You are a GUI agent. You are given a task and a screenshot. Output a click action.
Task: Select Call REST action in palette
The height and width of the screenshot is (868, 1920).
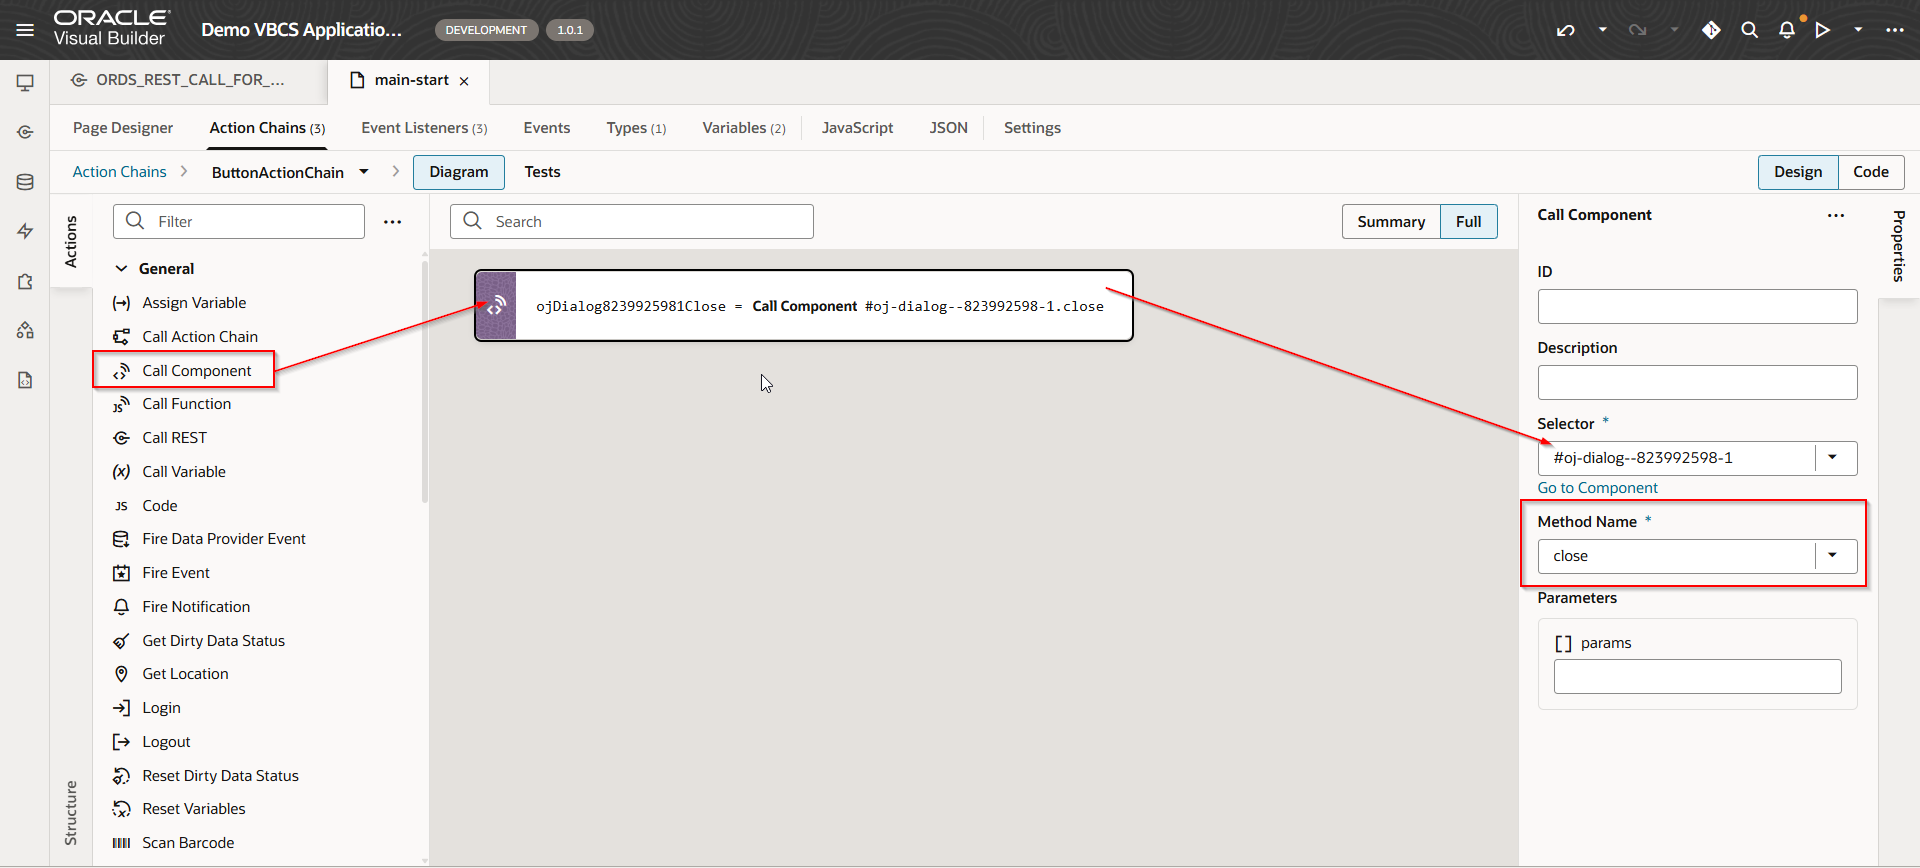174,438
